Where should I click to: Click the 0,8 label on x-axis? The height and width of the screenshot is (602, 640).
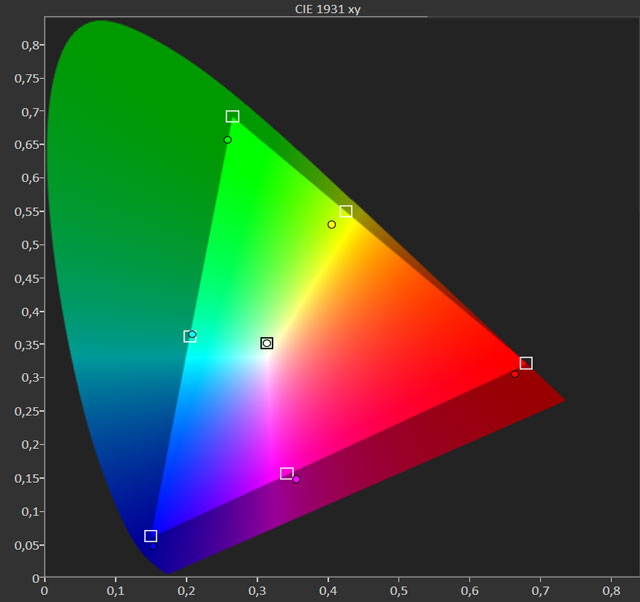coord(611,591)
